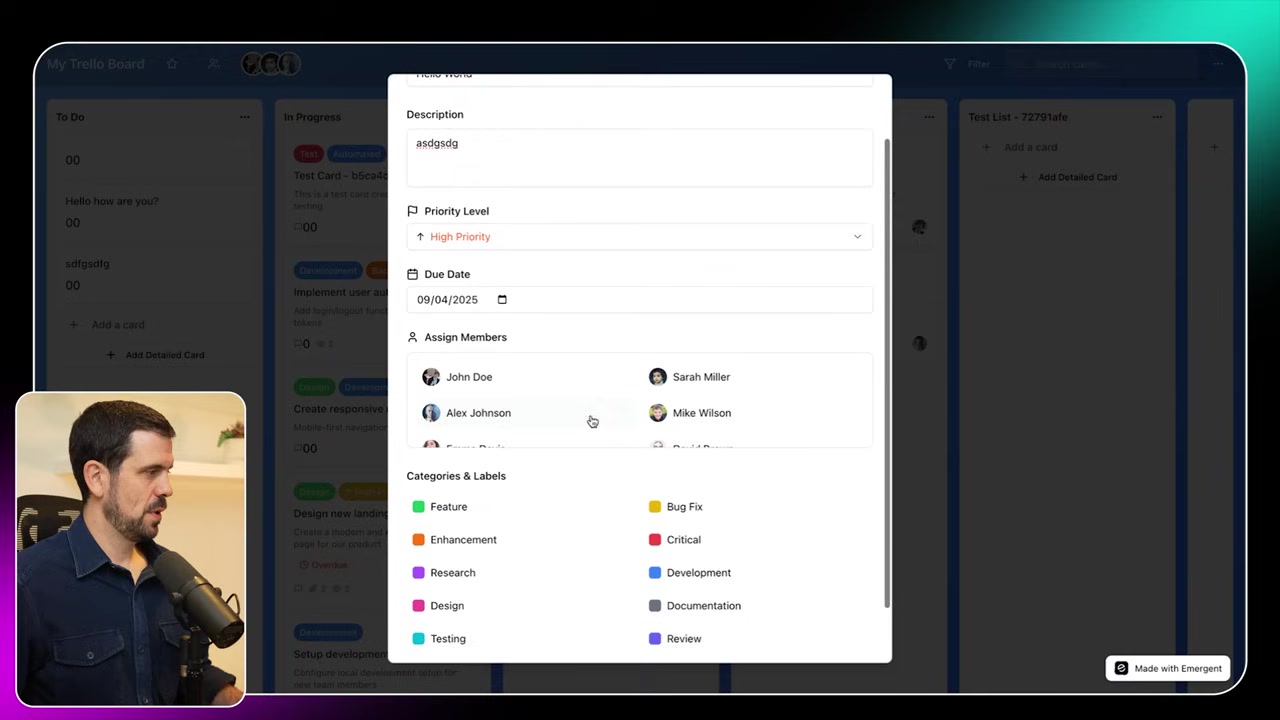Open the To Do list options menu
Screen dimensions: 1280x720
244,117
